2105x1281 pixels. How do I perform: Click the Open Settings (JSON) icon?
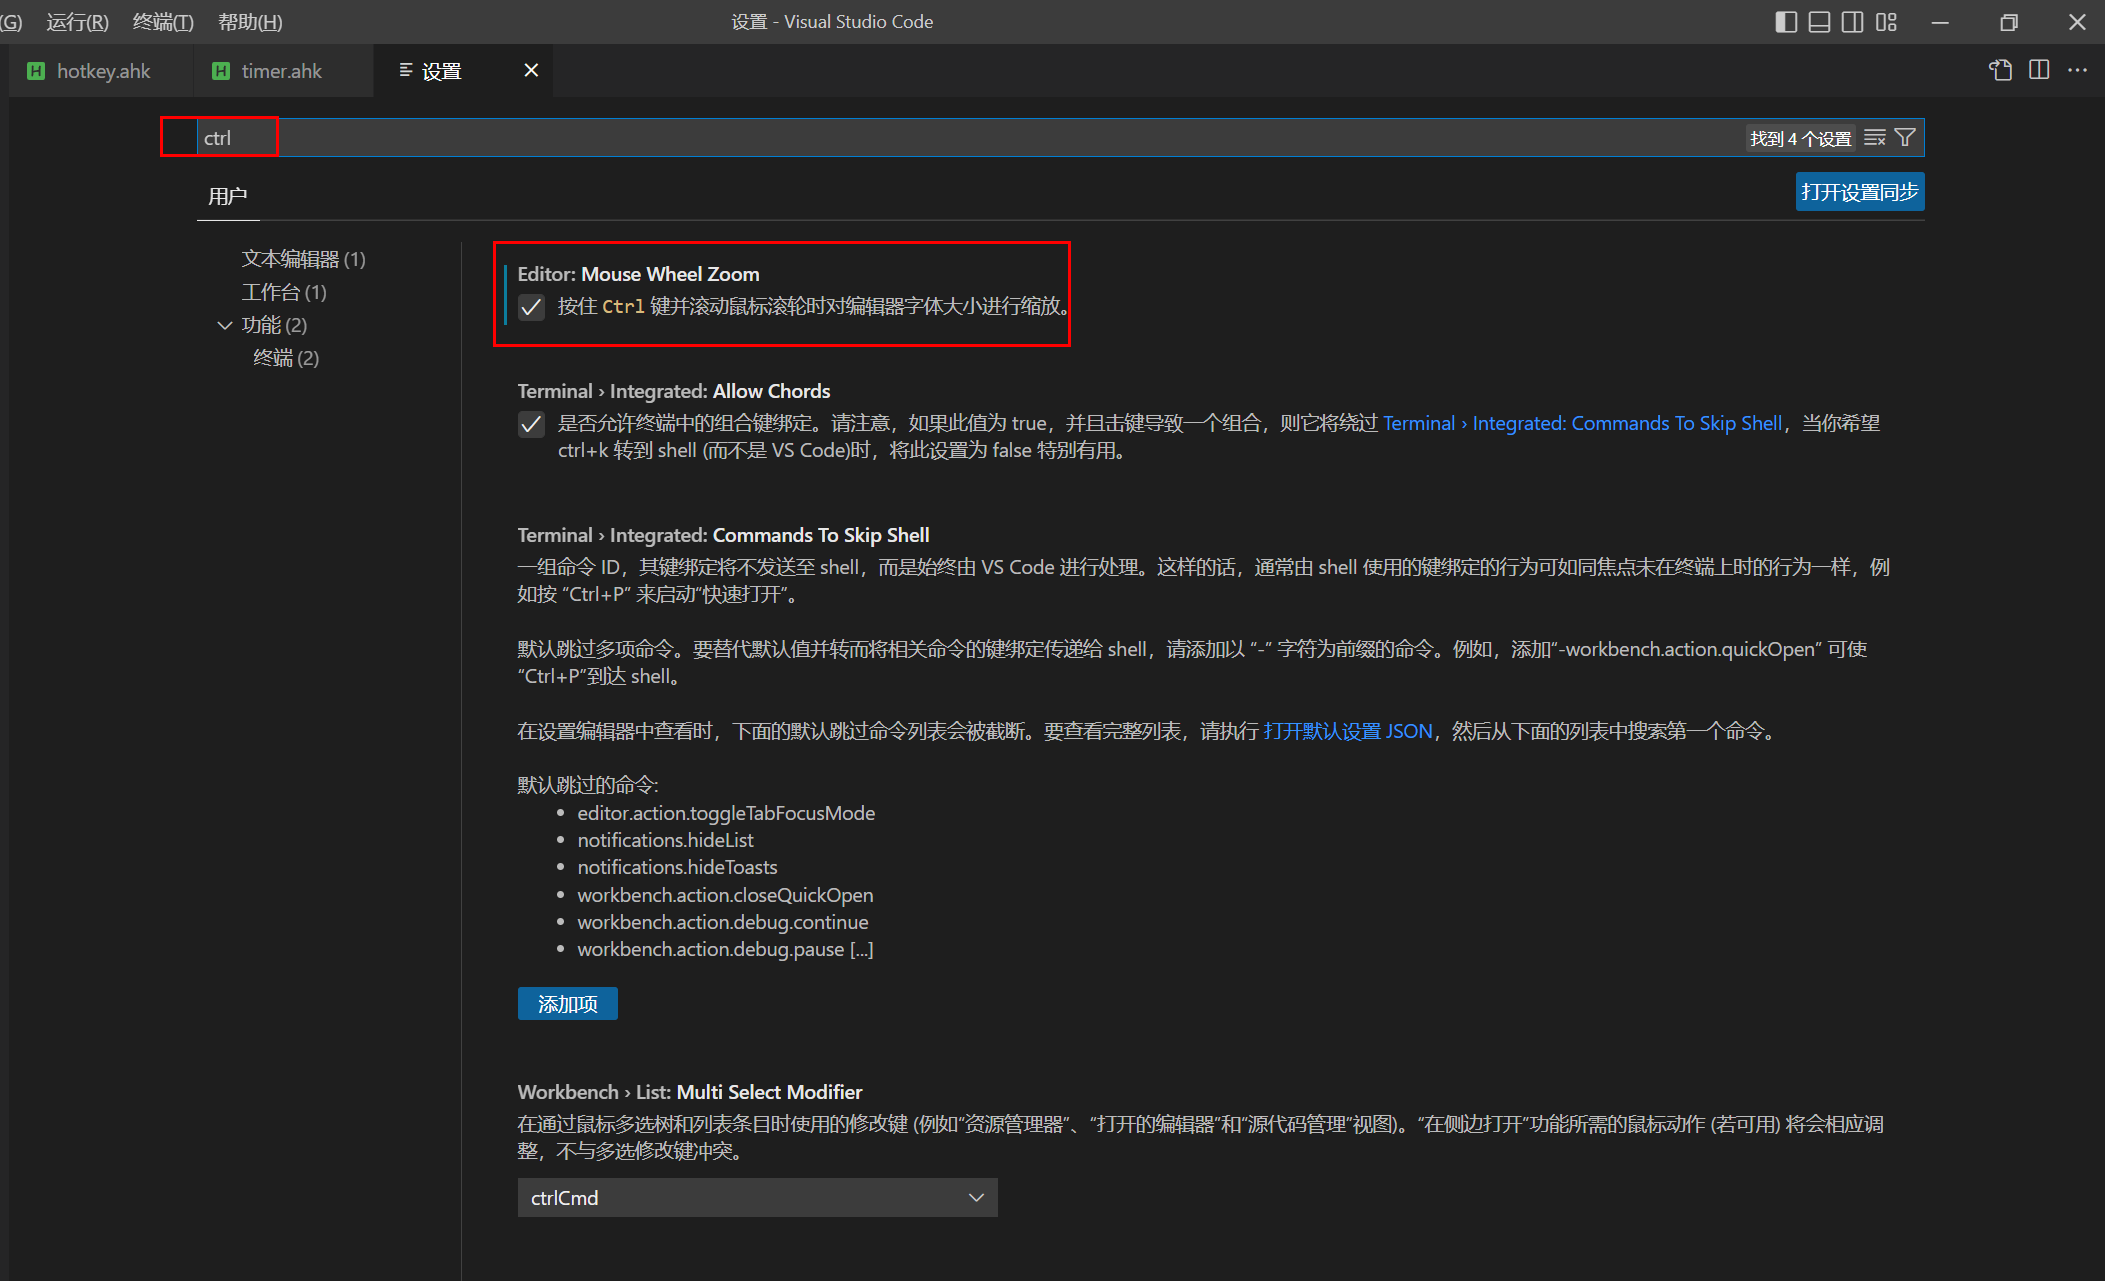point(2000,70)
